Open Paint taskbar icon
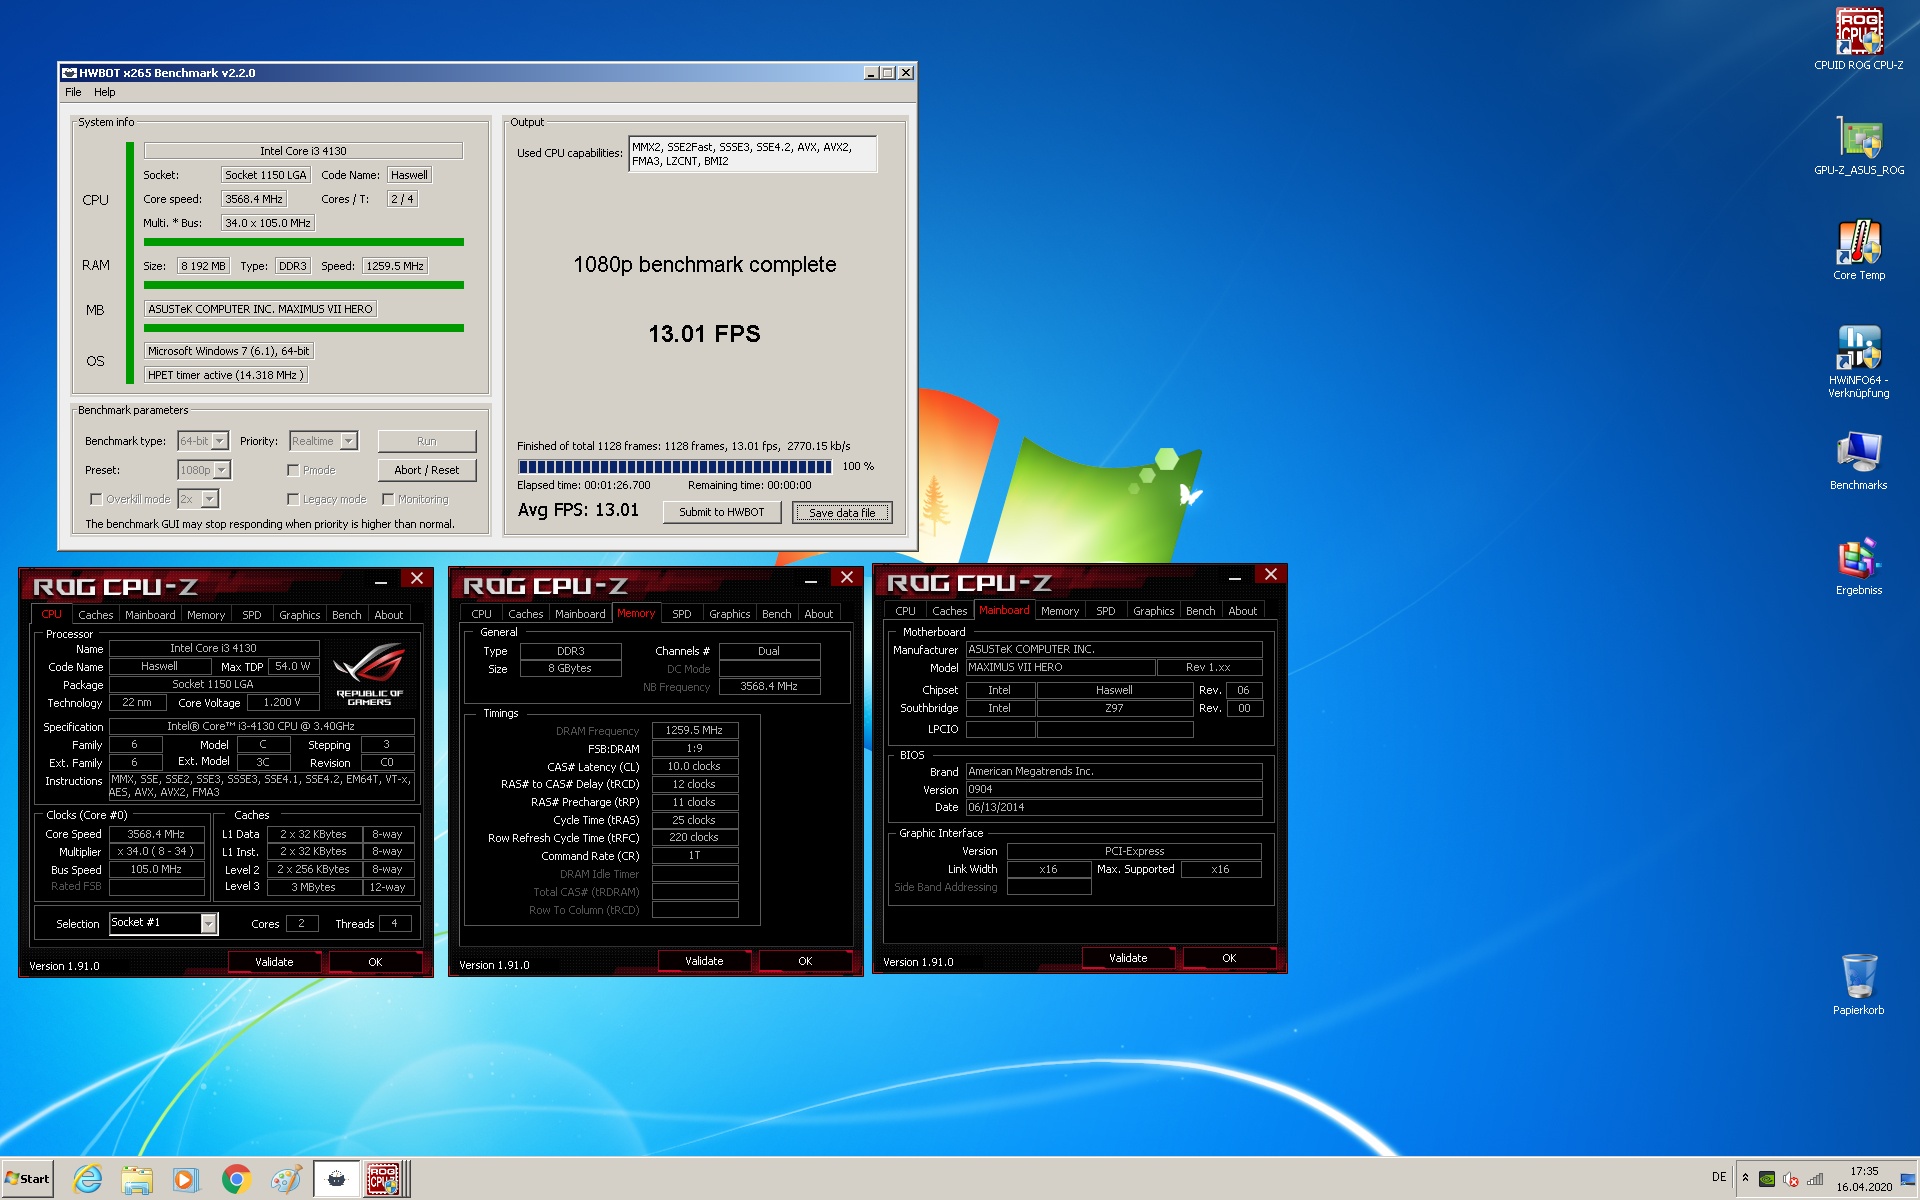Viewport: 1920px width, 1200px height. click(286, 1179)
